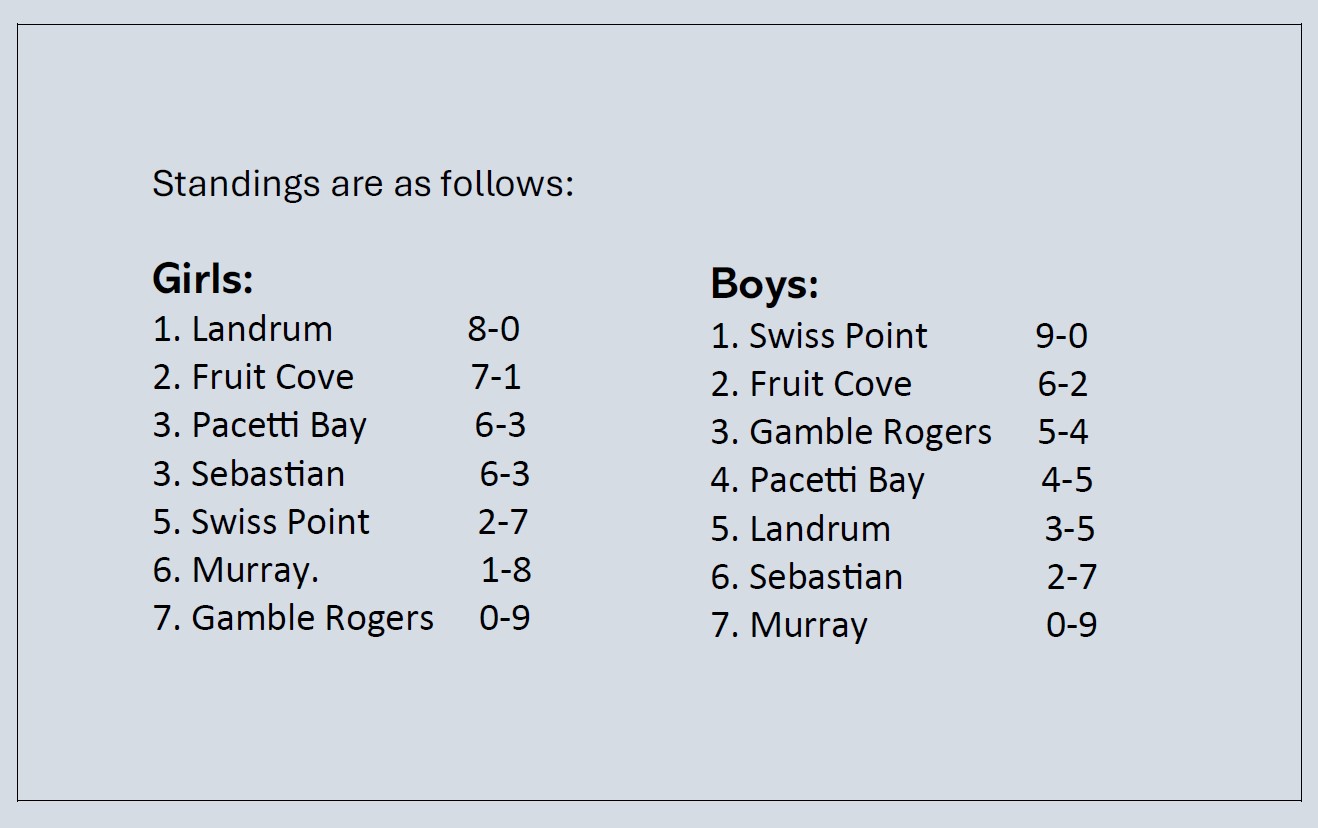
Task: Select Landrum in the Girls list
Action: pos(262,329)
